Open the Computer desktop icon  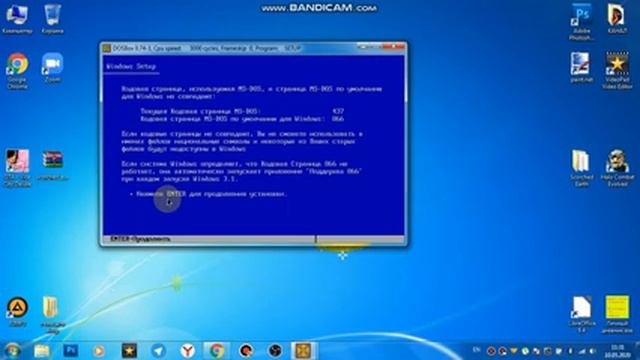(17, 19)
